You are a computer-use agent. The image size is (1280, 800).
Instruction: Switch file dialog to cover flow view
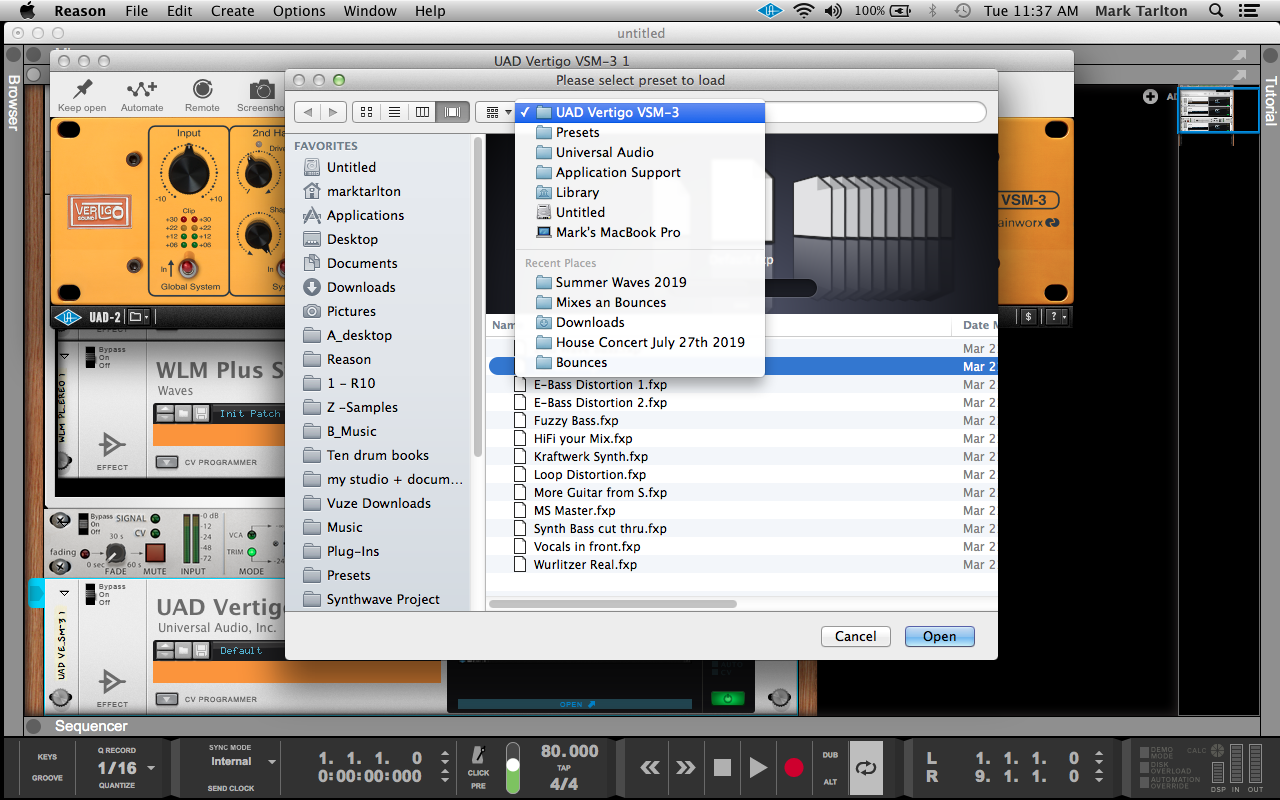pos(451,112)
